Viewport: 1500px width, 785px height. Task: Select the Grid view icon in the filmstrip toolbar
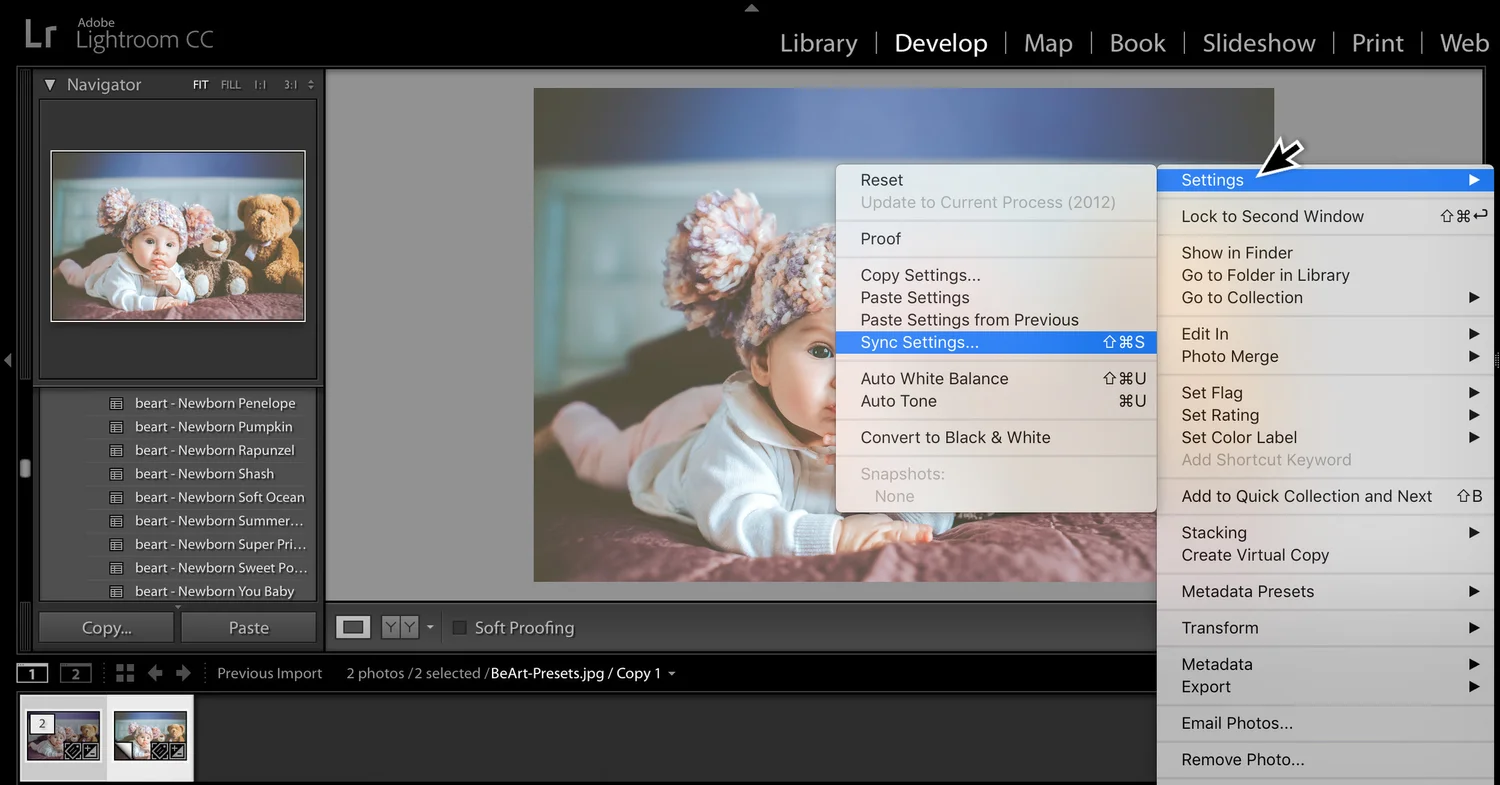tap(124, 673)
